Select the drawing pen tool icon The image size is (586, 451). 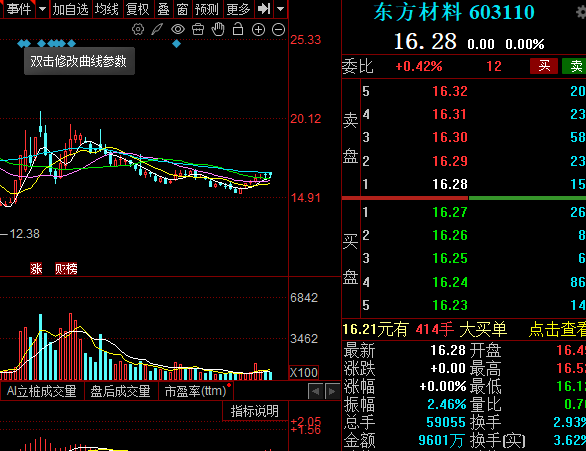click(157, 29)
